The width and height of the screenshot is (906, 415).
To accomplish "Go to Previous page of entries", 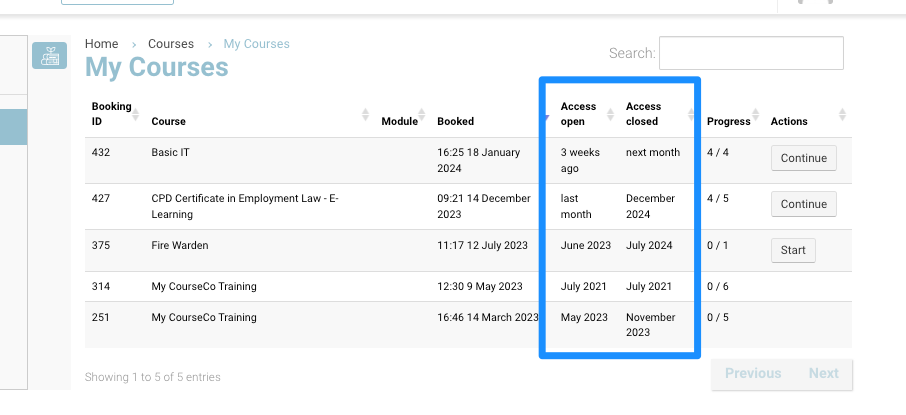I will pyautogui.click(x=752, y=373).
